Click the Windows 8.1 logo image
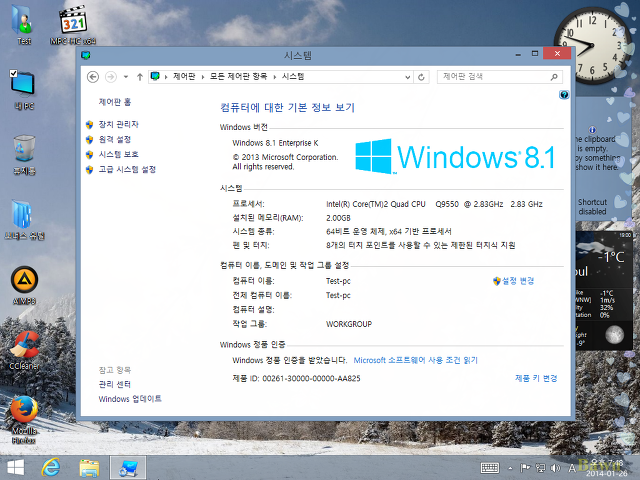The width and height of the screenshot is (640, 480). coord(455,157)
